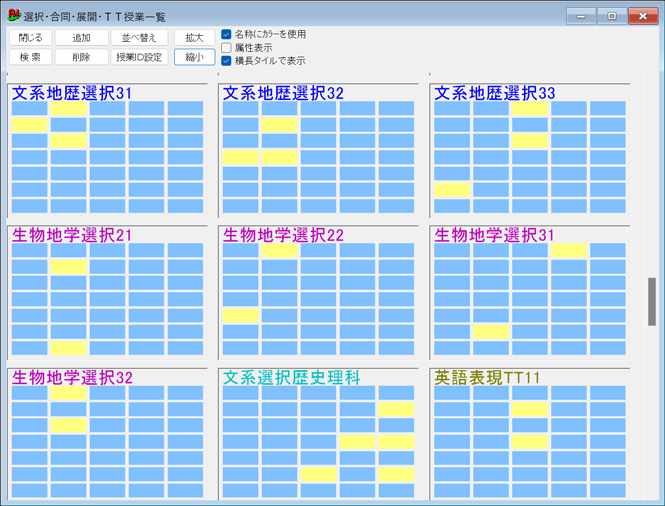
Task: Toggle the 名称にカラーを使用 checkbox
Action: point(227,34)
